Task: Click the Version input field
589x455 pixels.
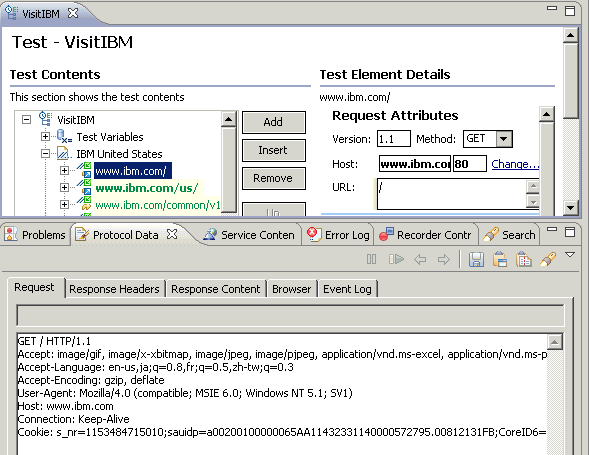Action: [x=393, y=139]
